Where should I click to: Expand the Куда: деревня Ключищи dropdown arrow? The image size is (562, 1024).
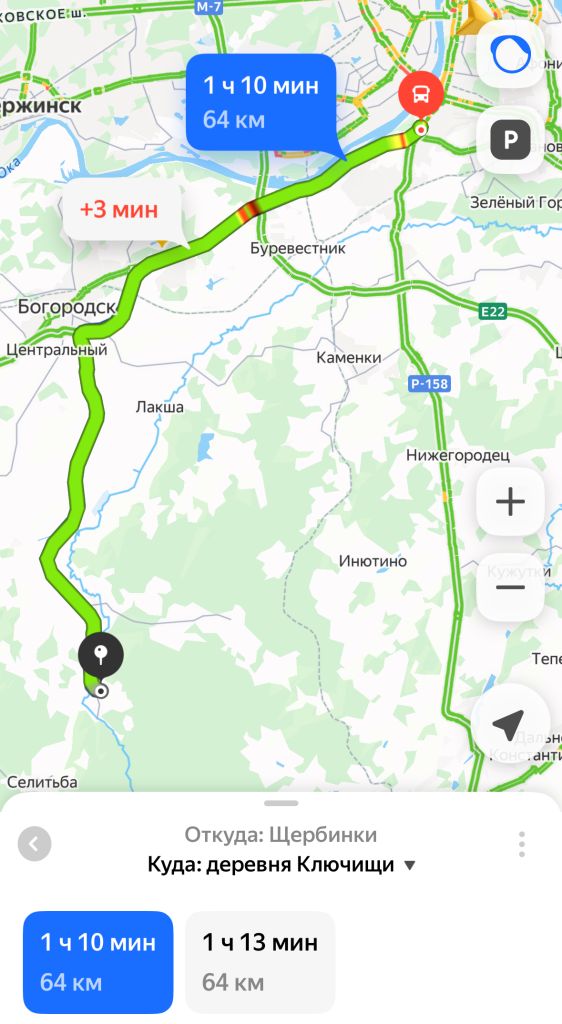tap(409, 866)
